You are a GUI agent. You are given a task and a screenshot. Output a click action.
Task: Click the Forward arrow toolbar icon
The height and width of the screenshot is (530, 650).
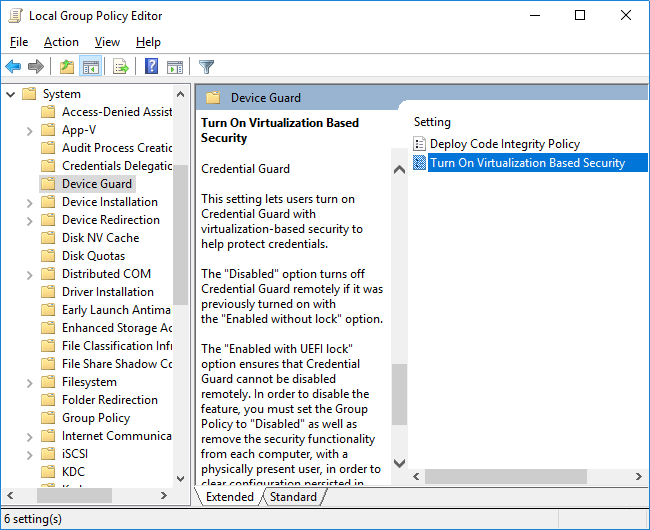pos(36,67)
